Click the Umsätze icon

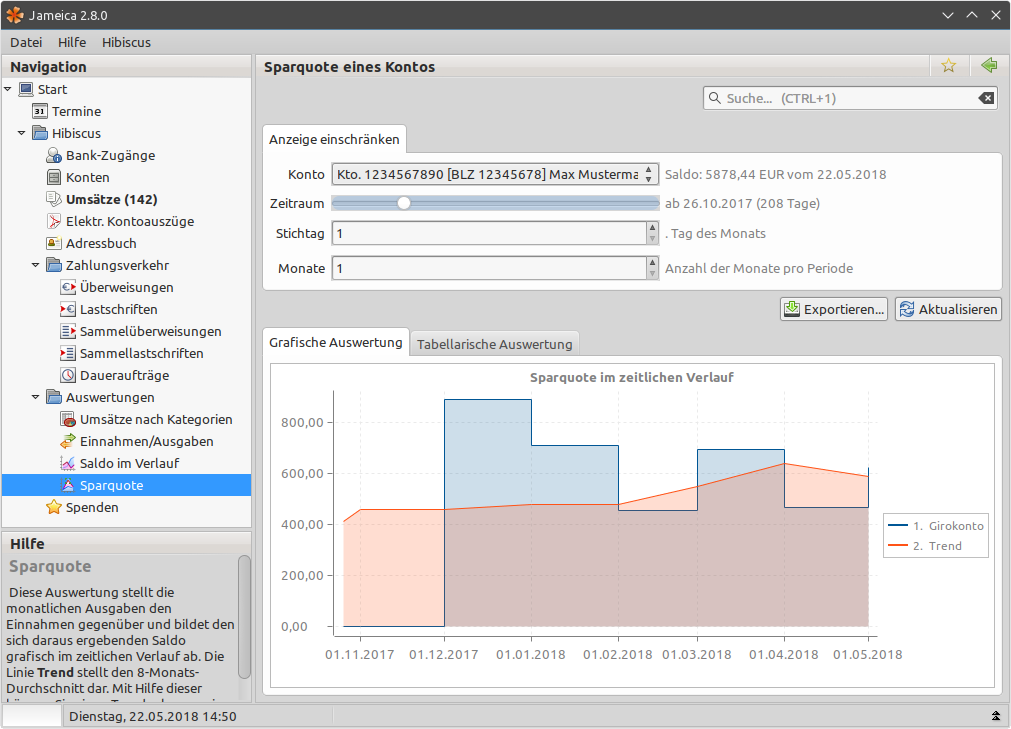[x=54, y=199]
